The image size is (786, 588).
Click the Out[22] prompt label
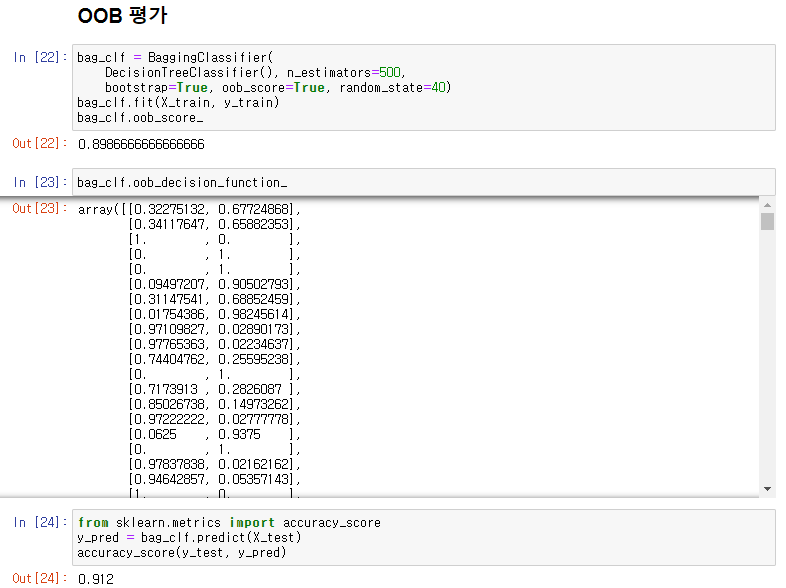pos(40,144)
